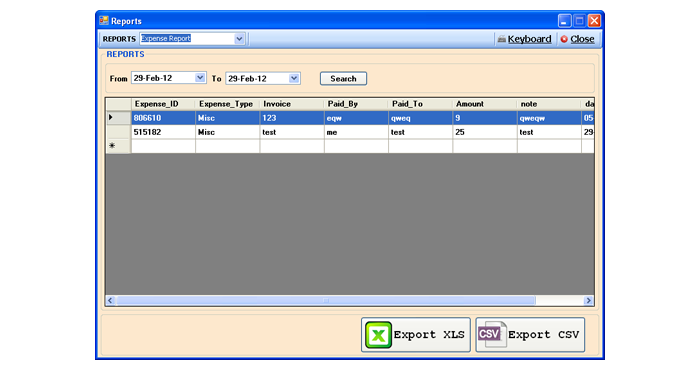Open the on-screen Keyboard
The height and width of the screenshot is (371, 700).
[524, 39]
